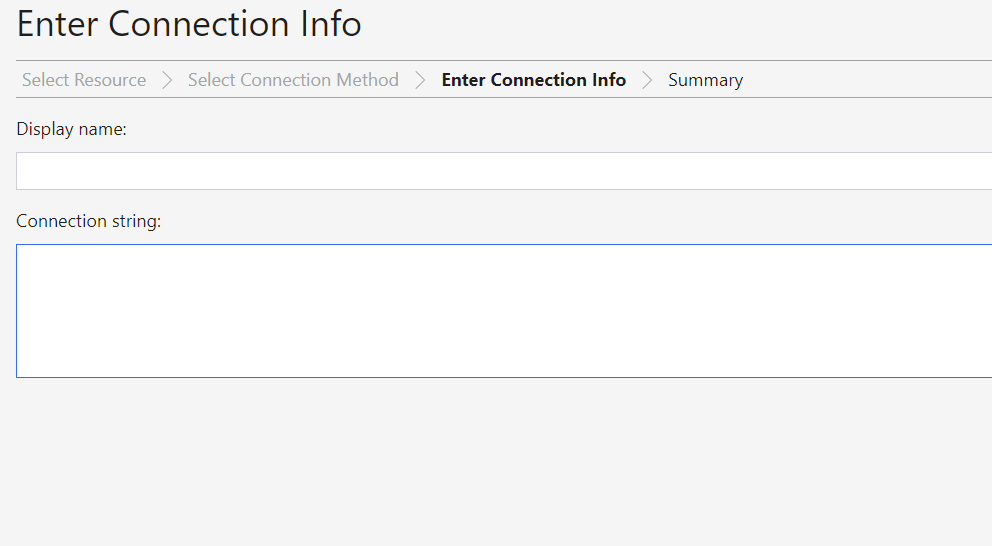Click the Display name label
The image size is (992, 546).
pyautogui.click(x=71, y=129)
